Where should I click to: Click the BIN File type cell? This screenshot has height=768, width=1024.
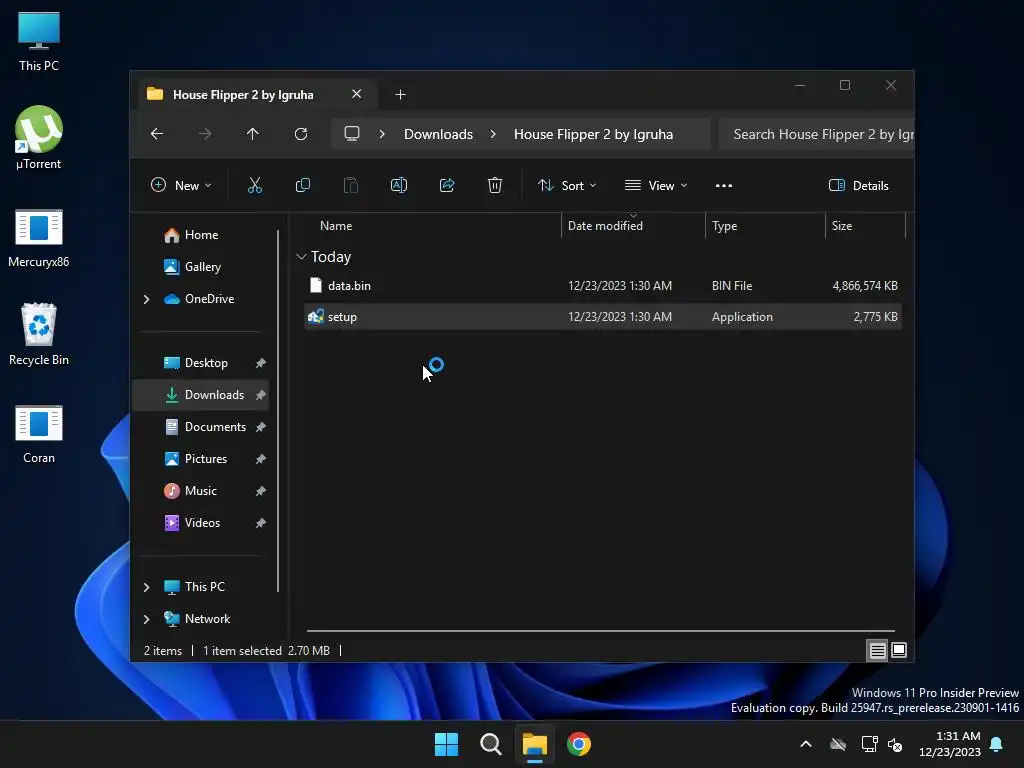click(x=731, y=285)
